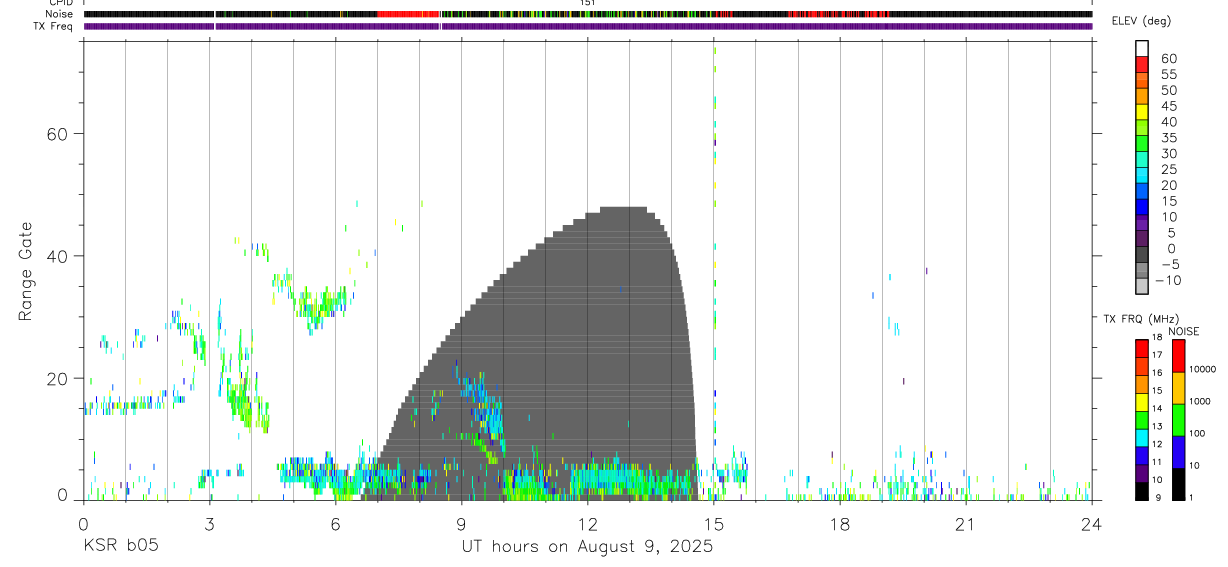Screen dimensions: 1228x567
Task: Click the '100' label on NOISE scale
Action: point(1198,433)
